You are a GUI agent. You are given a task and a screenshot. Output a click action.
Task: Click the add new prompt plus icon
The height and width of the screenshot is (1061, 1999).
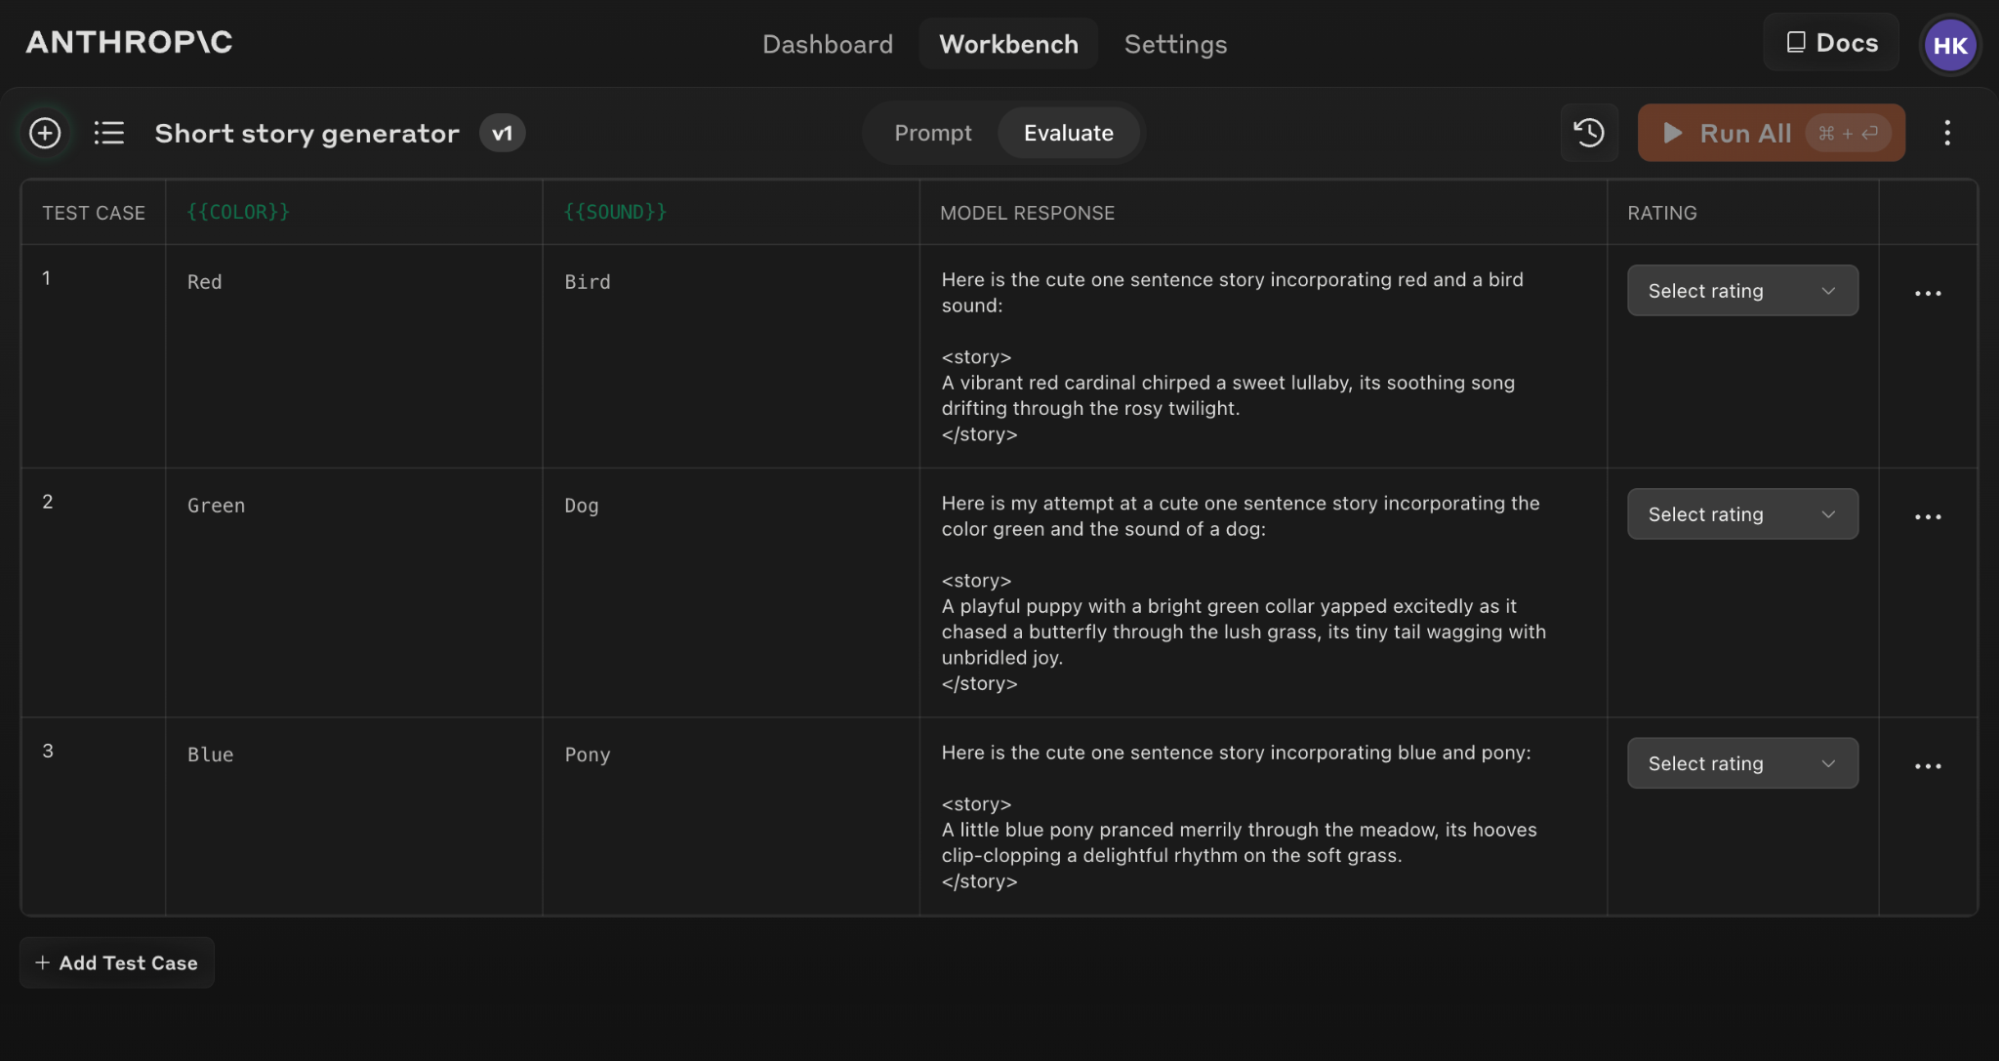44,132
